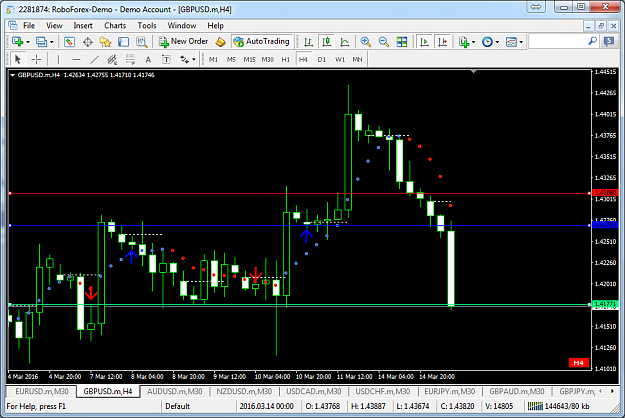Open the chat notifications icon
625x418 pixels.
point(609,41)
